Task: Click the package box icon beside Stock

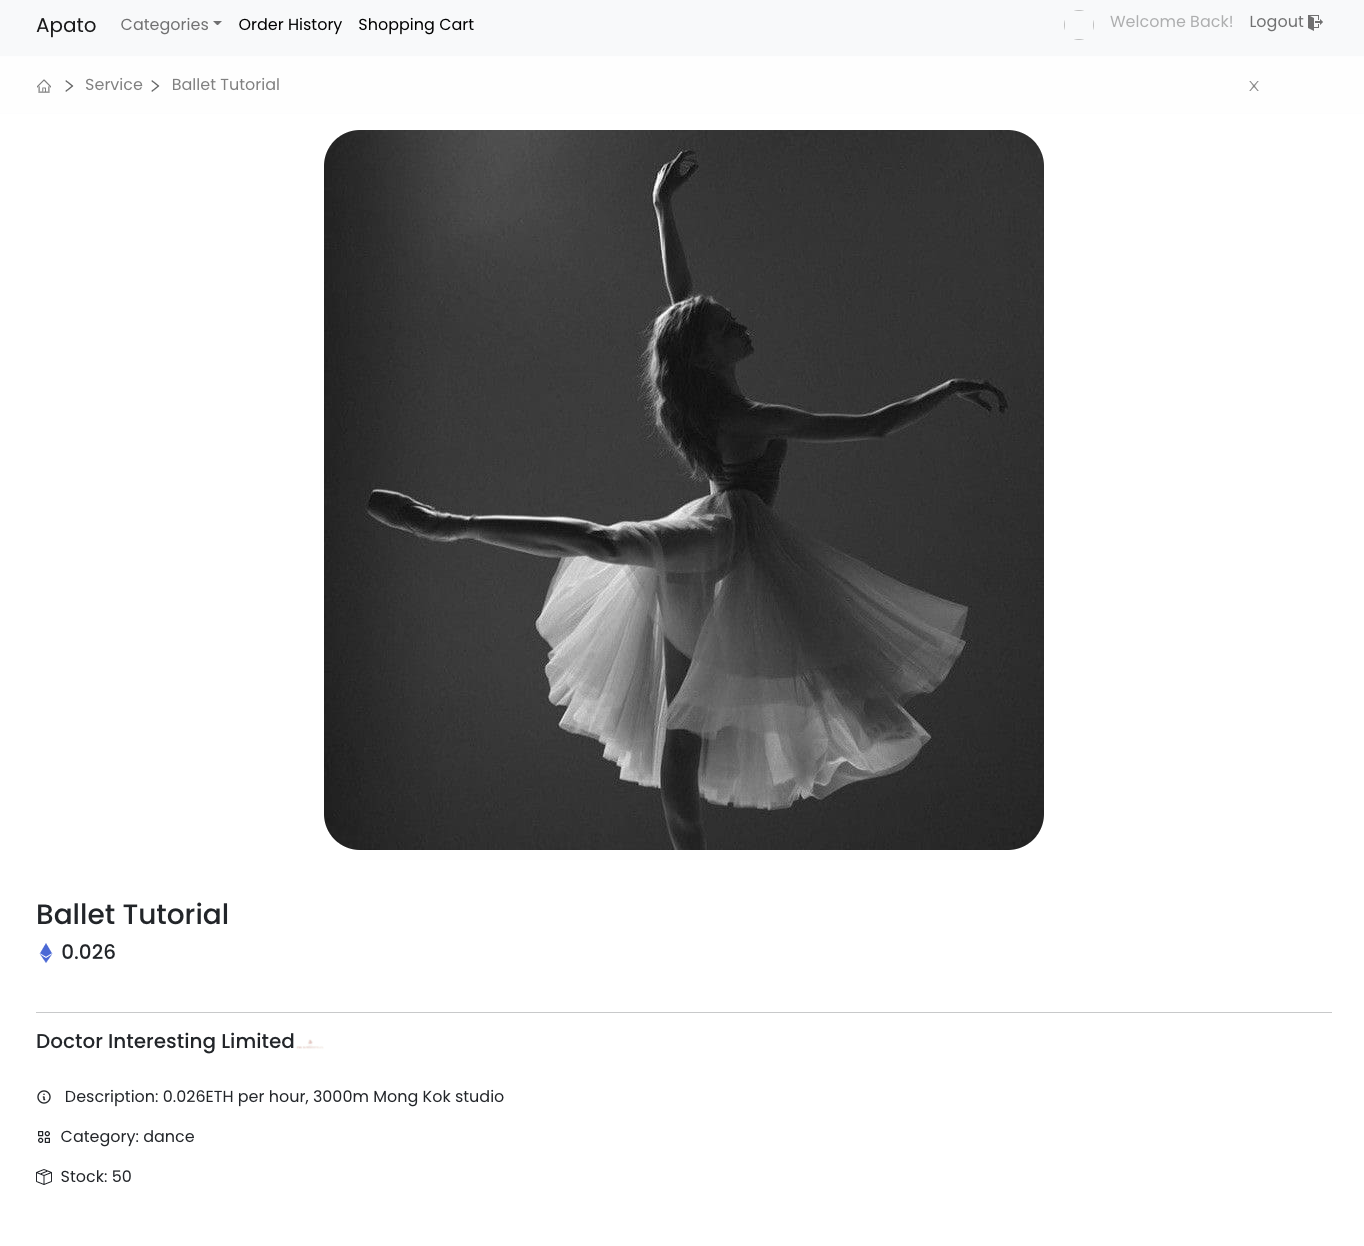Action: click(44, 1177)
